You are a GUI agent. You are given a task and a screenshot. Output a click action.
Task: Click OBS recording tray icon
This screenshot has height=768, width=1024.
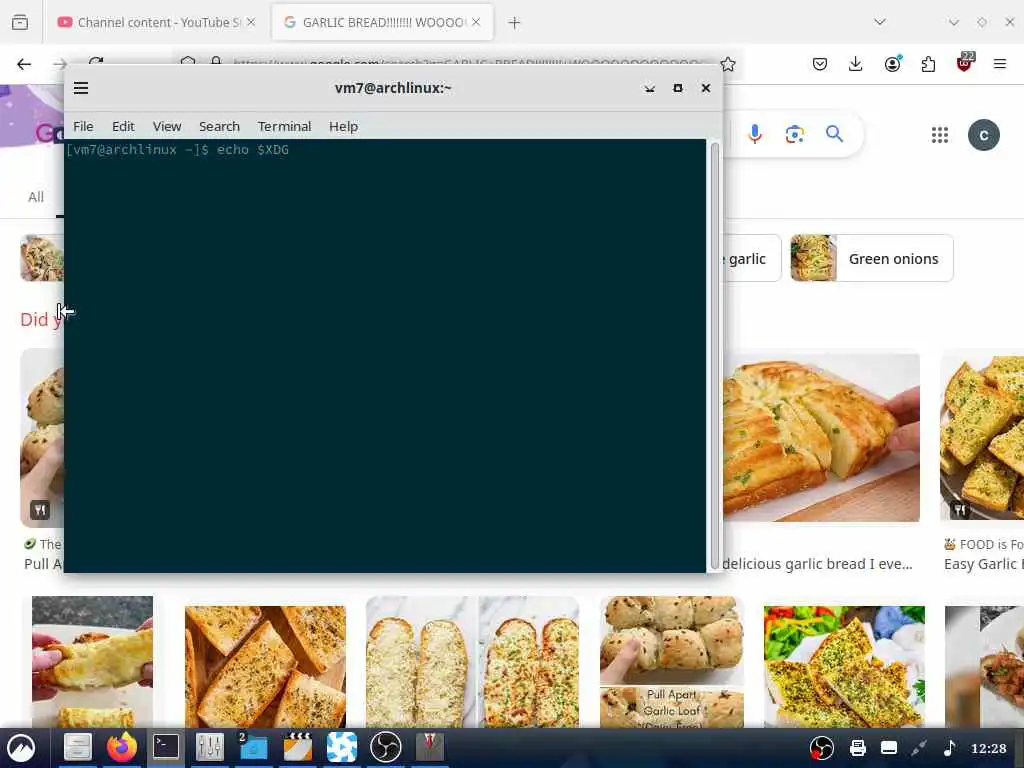pyautogui.click(x=822, y=748)
